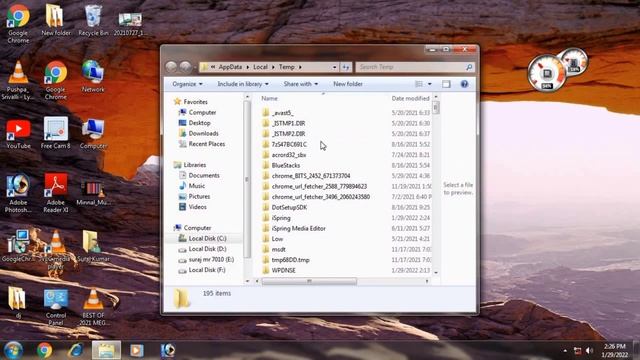Open the Recycle Bin
The image size is (640, 360).
pyautogui.click(x=93, y=20)
